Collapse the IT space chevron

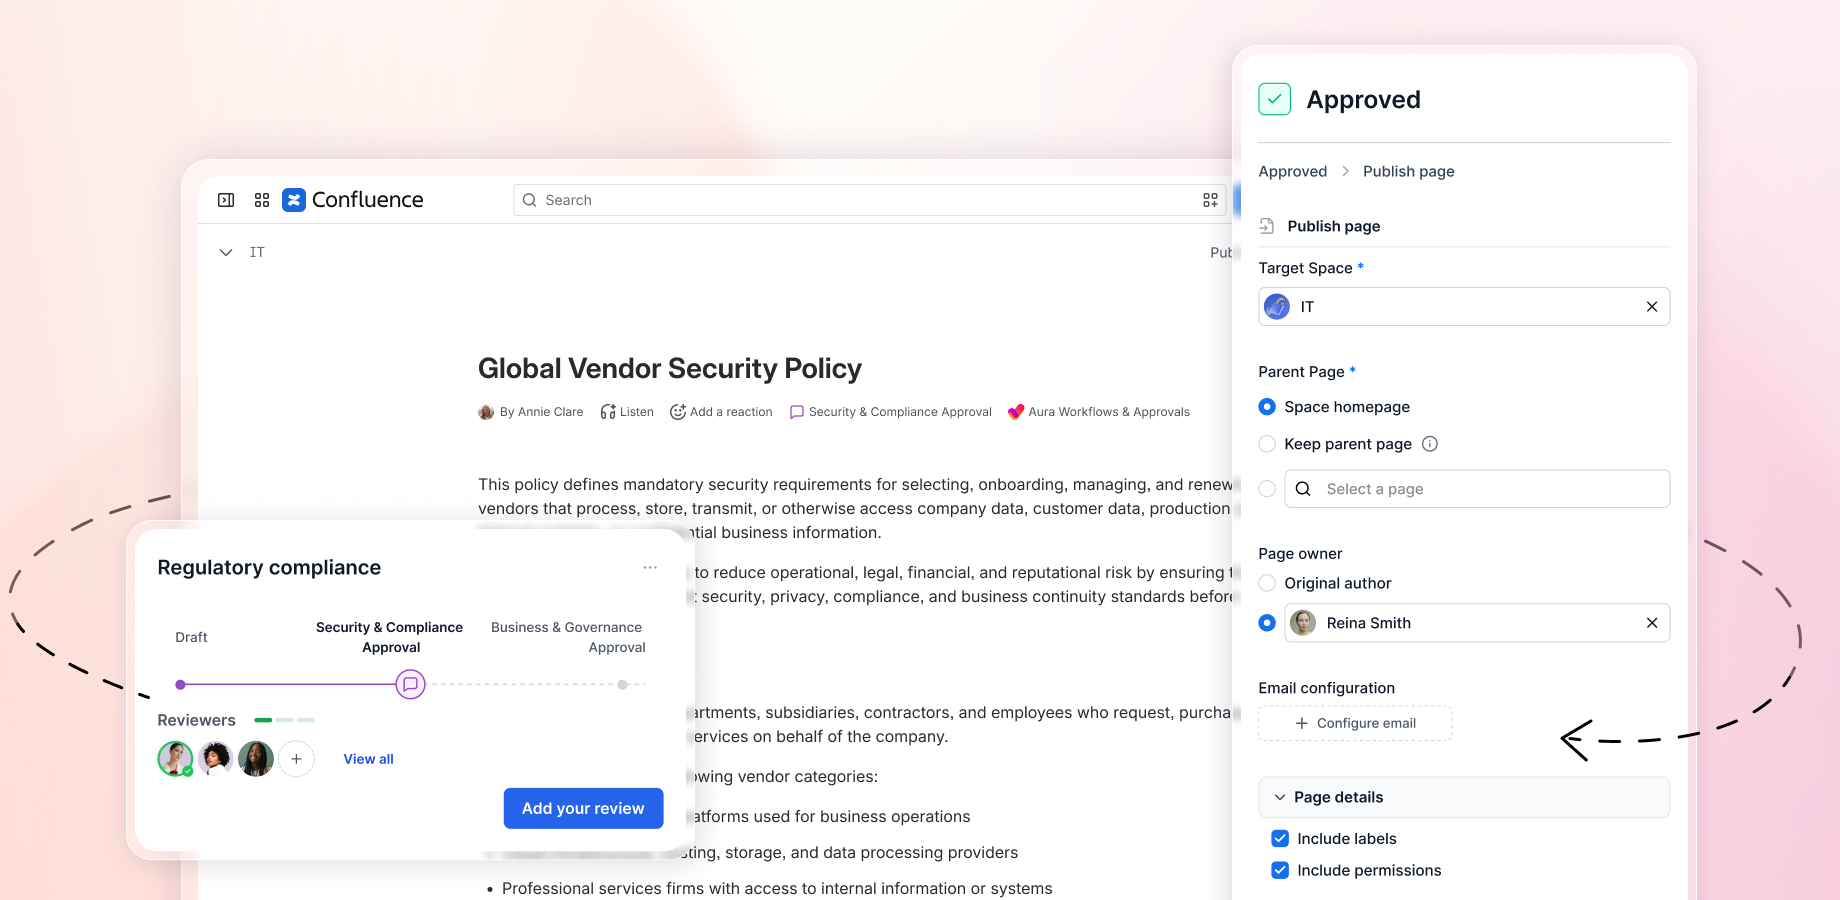tap(226, 253)
